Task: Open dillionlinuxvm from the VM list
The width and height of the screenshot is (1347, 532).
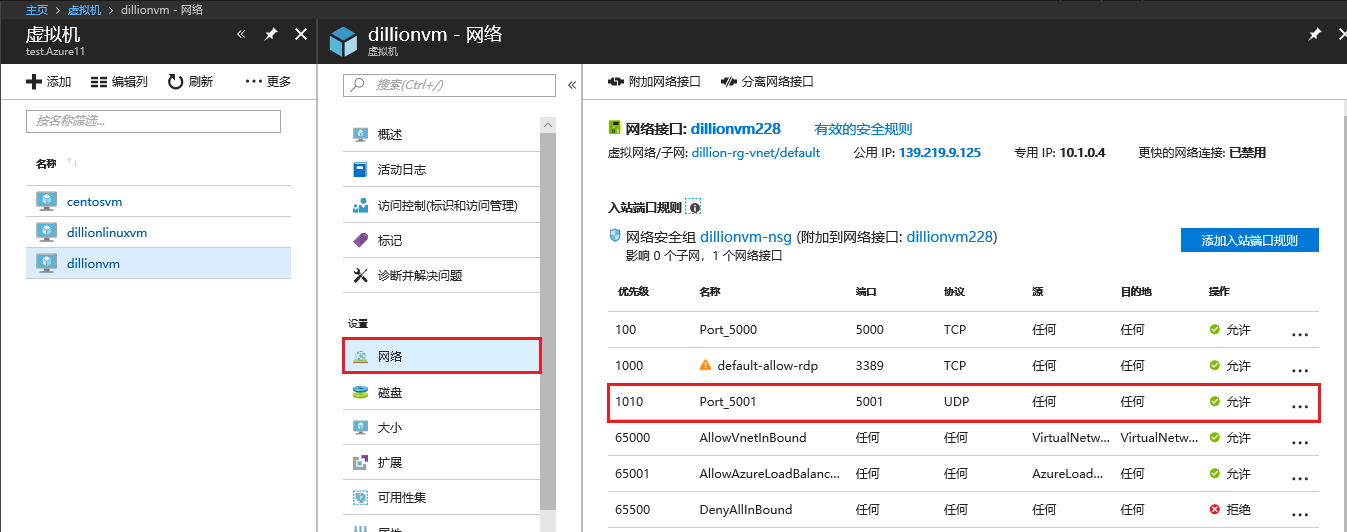Action: [x=106, y=232]
